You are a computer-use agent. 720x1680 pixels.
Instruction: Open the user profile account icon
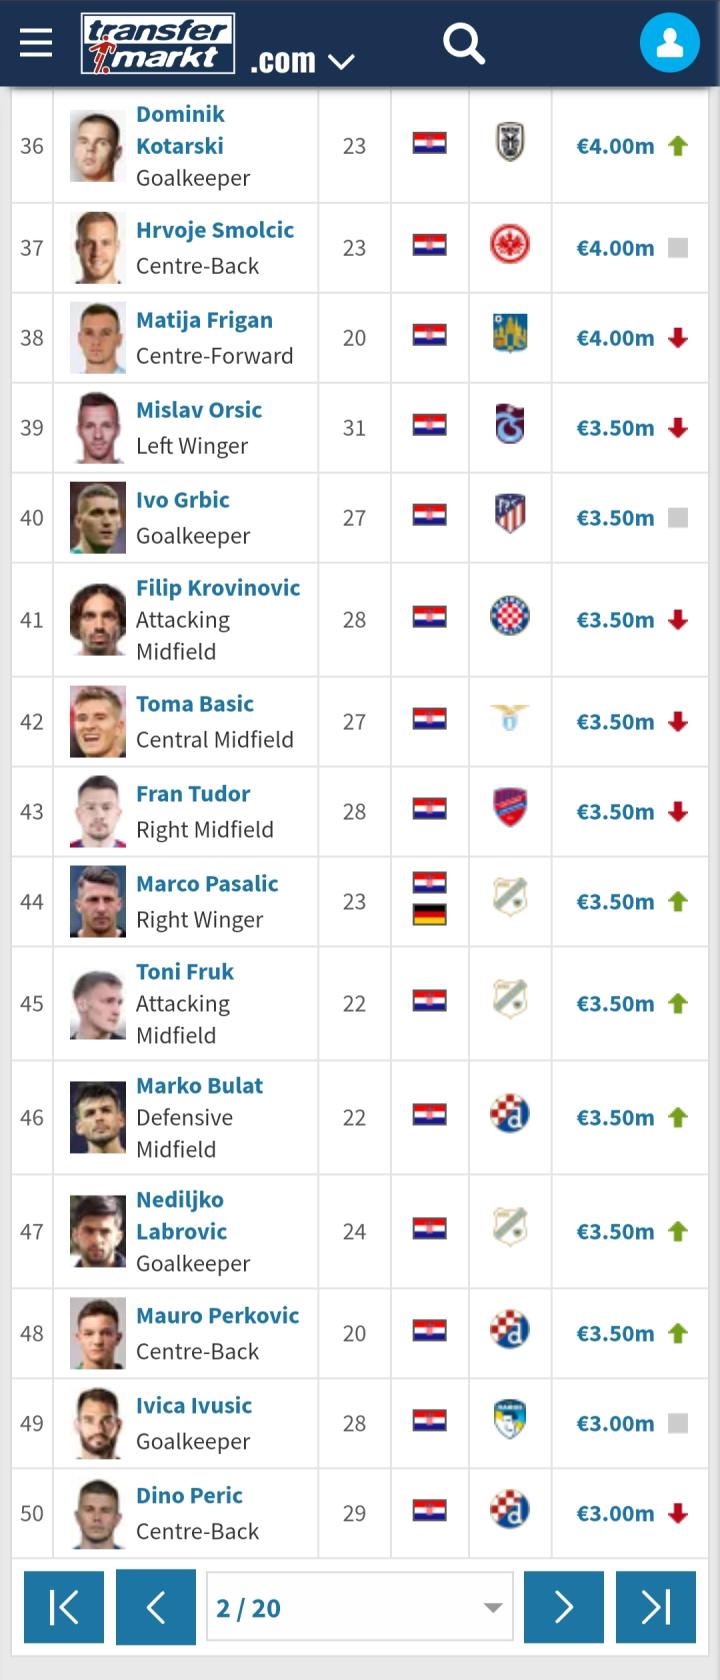pyautogui.click(x=669, y=43)
